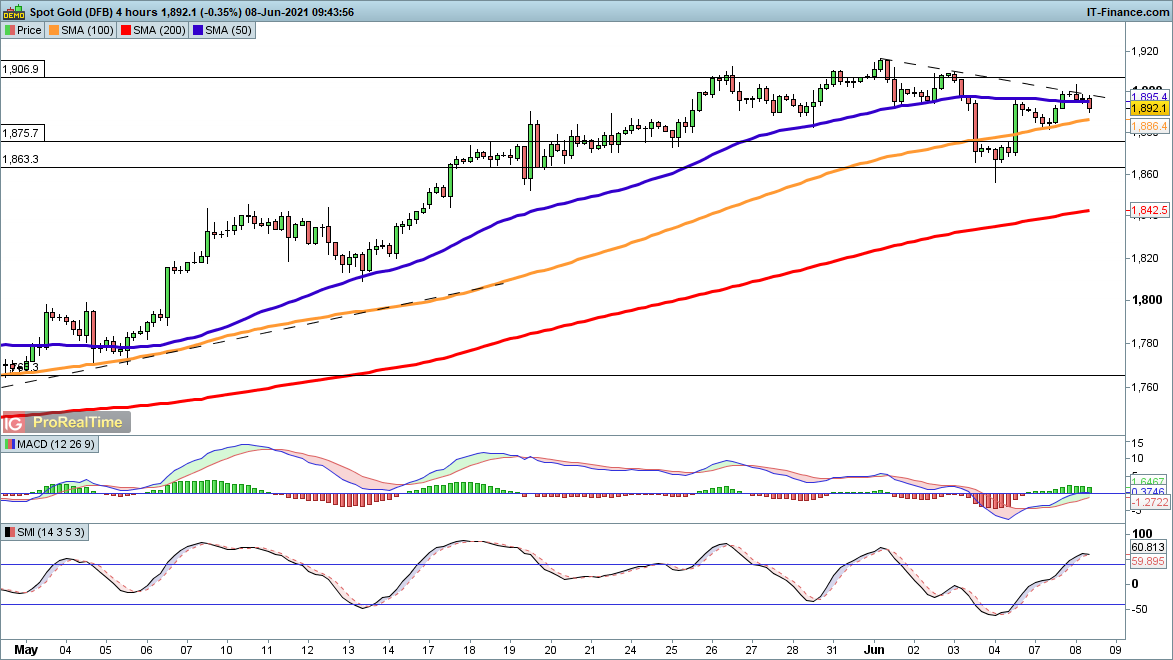Click the 1,906.9 horizontal level label
This screenshot has width=1173, height=660.
point(21,70)
